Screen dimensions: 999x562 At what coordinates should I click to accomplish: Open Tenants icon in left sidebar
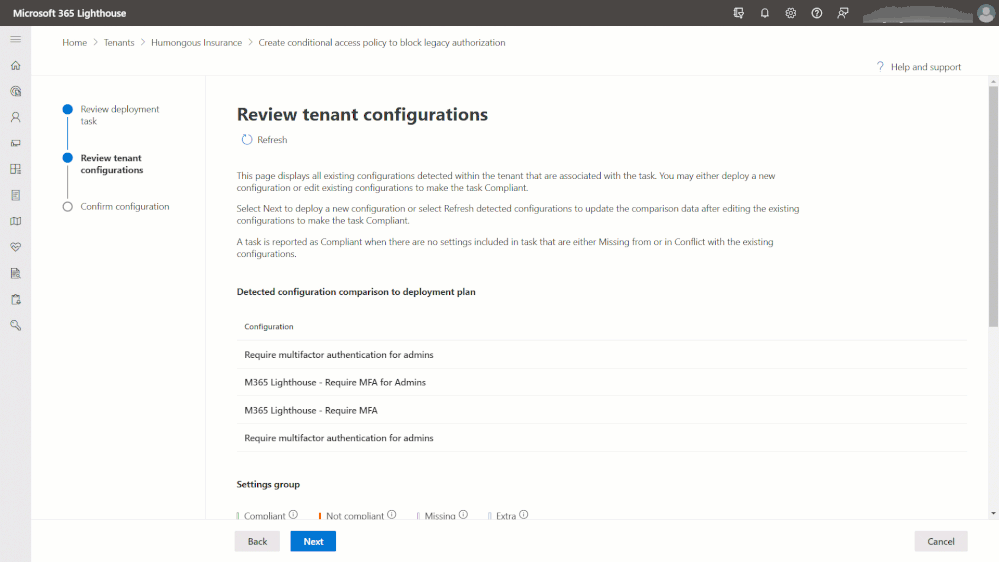tap(15, 91)
